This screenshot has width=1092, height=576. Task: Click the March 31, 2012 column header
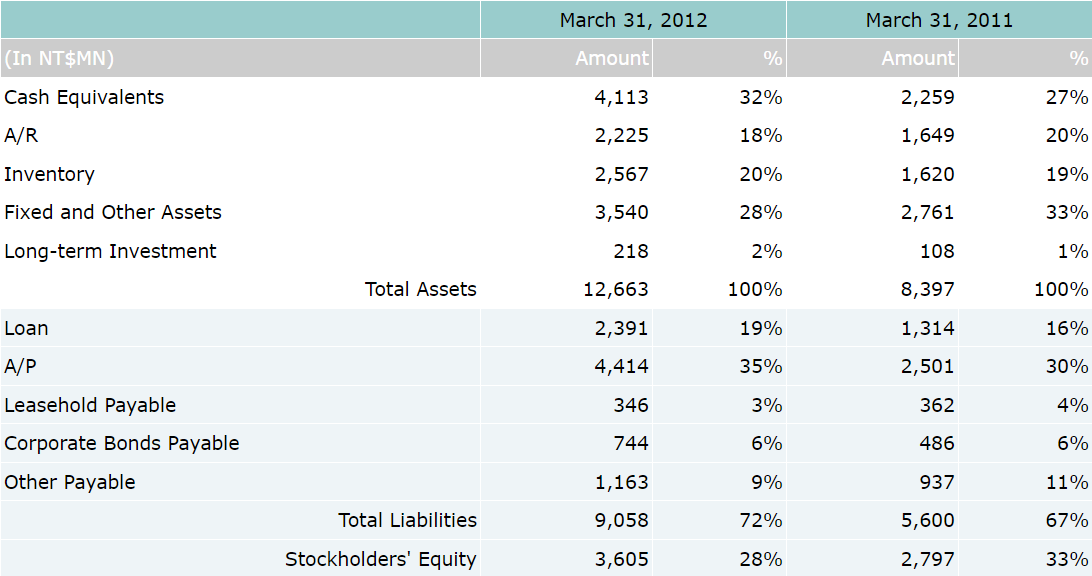[633, 20]
